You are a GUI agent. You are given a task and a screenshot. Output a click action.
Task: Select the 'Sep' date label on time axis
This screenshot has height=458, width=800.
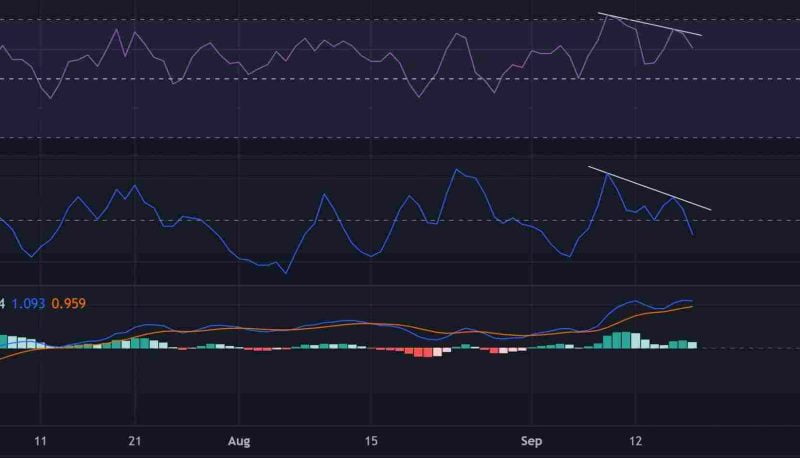pos(531,441)
